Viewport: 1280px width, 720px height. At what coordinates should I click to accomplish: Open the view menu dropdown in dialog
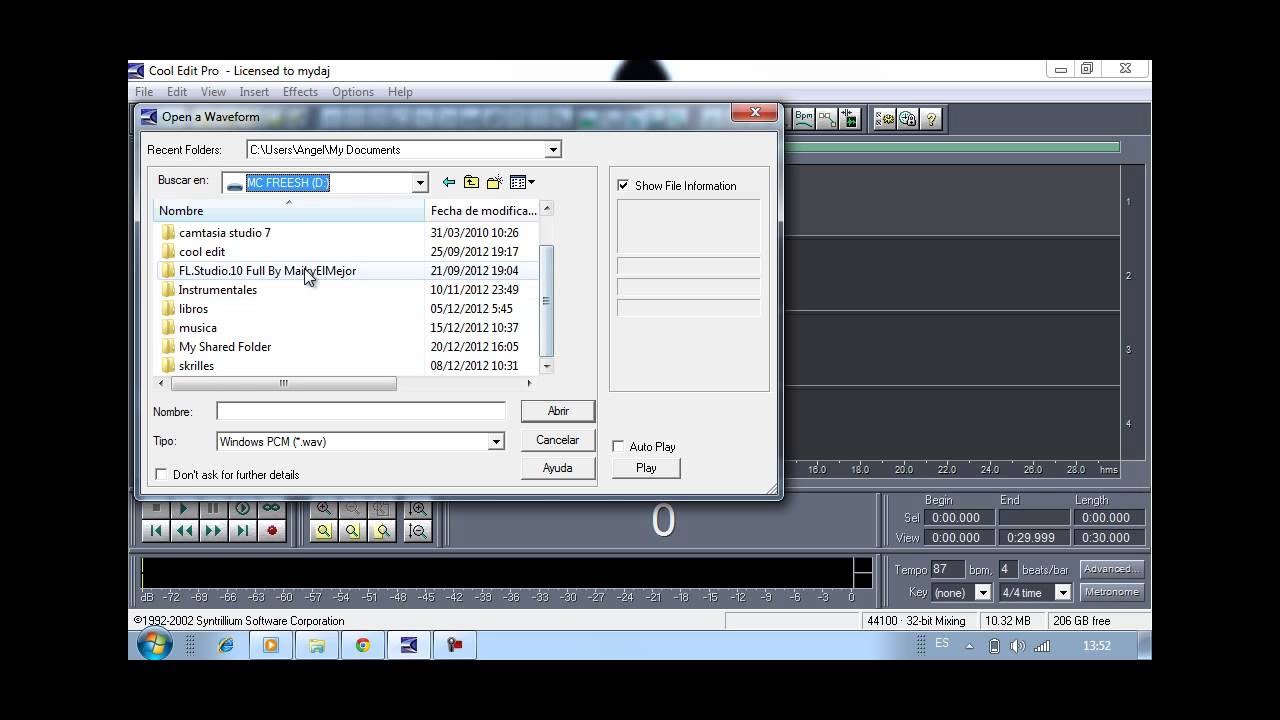tap(522, 182)
